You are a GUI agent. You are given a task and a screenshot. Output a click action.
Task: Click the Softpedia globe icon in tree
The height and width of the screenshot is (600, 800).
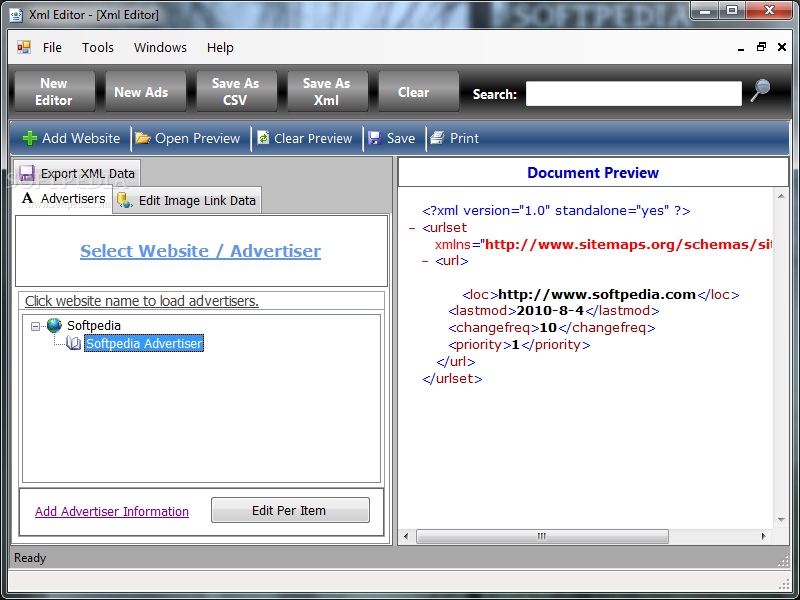pos(54,325)
